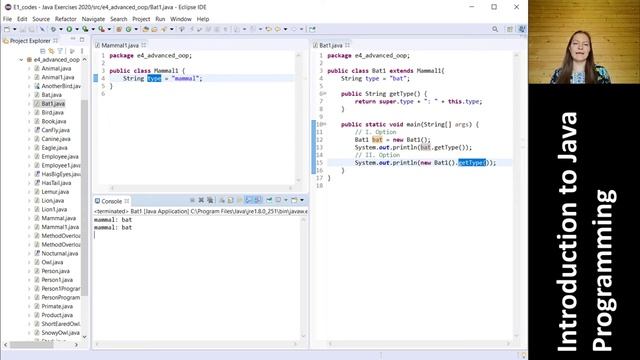
Task: Toggle Scroll Lock in Console toolbar
Action: click(230, 200)
